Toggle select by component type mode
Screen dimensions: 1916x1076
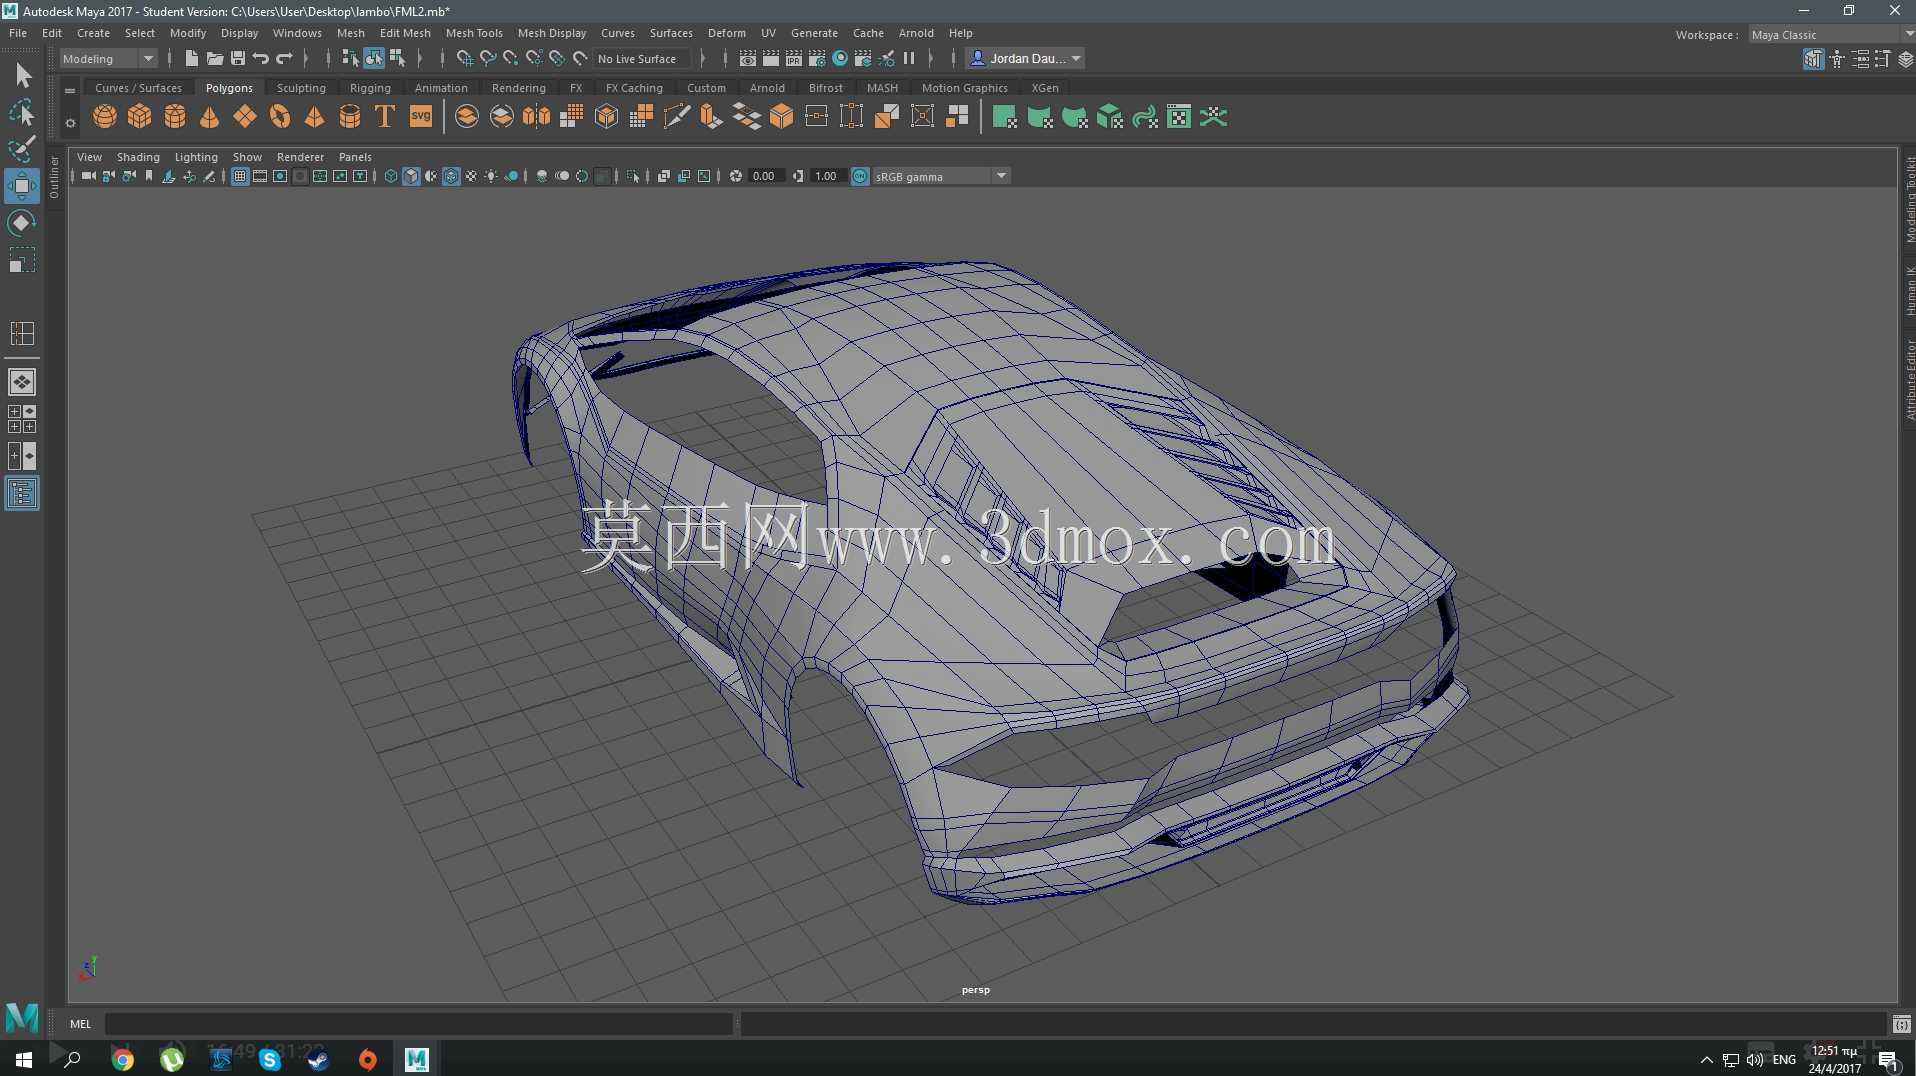(397, 58)
